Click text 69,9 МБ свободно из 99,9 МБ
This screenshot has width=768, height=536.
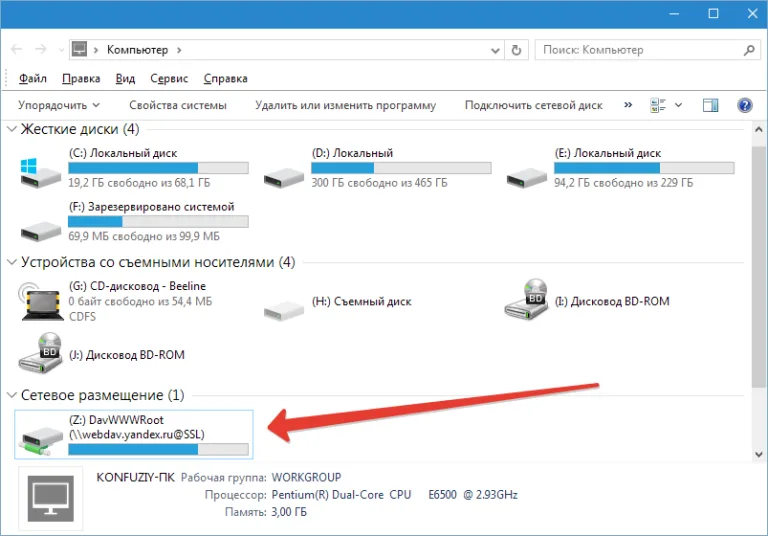[x=144, y=236]
